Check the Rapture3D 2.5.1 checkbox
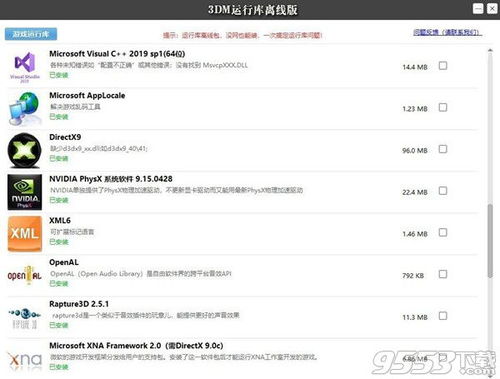Screen dimensions: 500x379 point(443,316)
